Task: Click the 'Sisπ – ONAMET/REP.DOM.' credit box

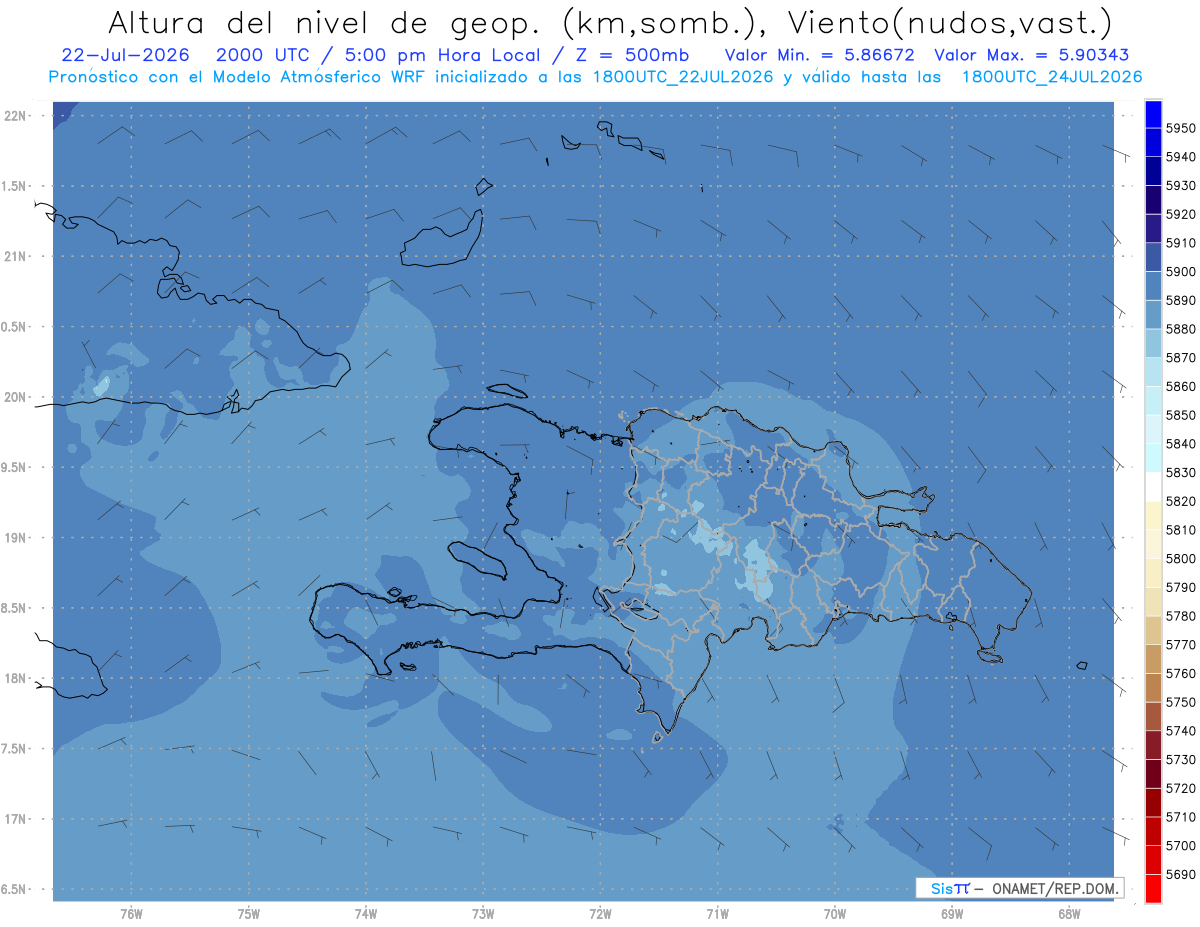Action: pyautogui.click(x=1019, y=888)
